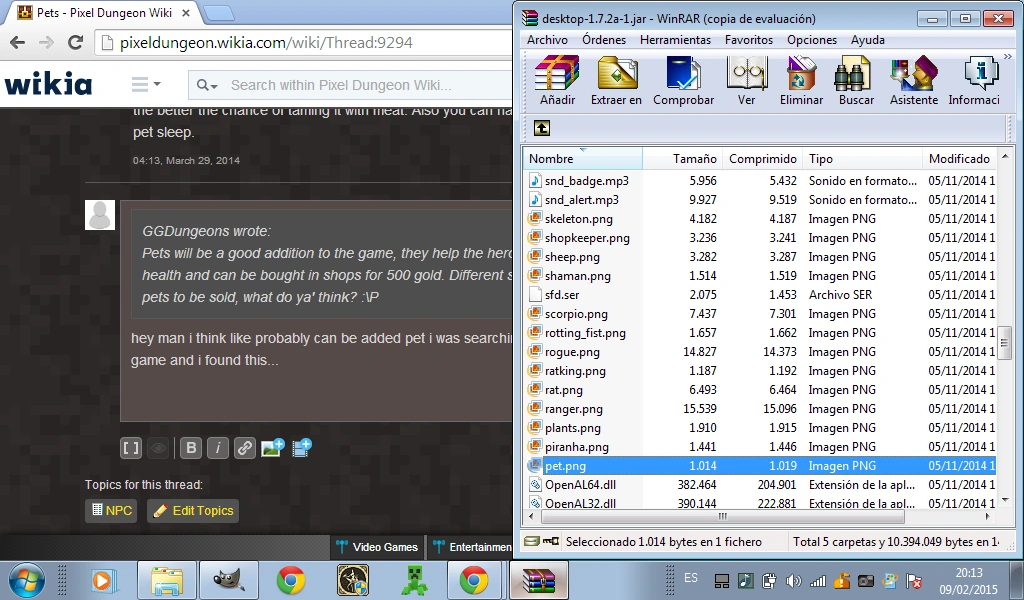Follow the NPC topic link
The image size is (1024, 600).
(111, 511)
